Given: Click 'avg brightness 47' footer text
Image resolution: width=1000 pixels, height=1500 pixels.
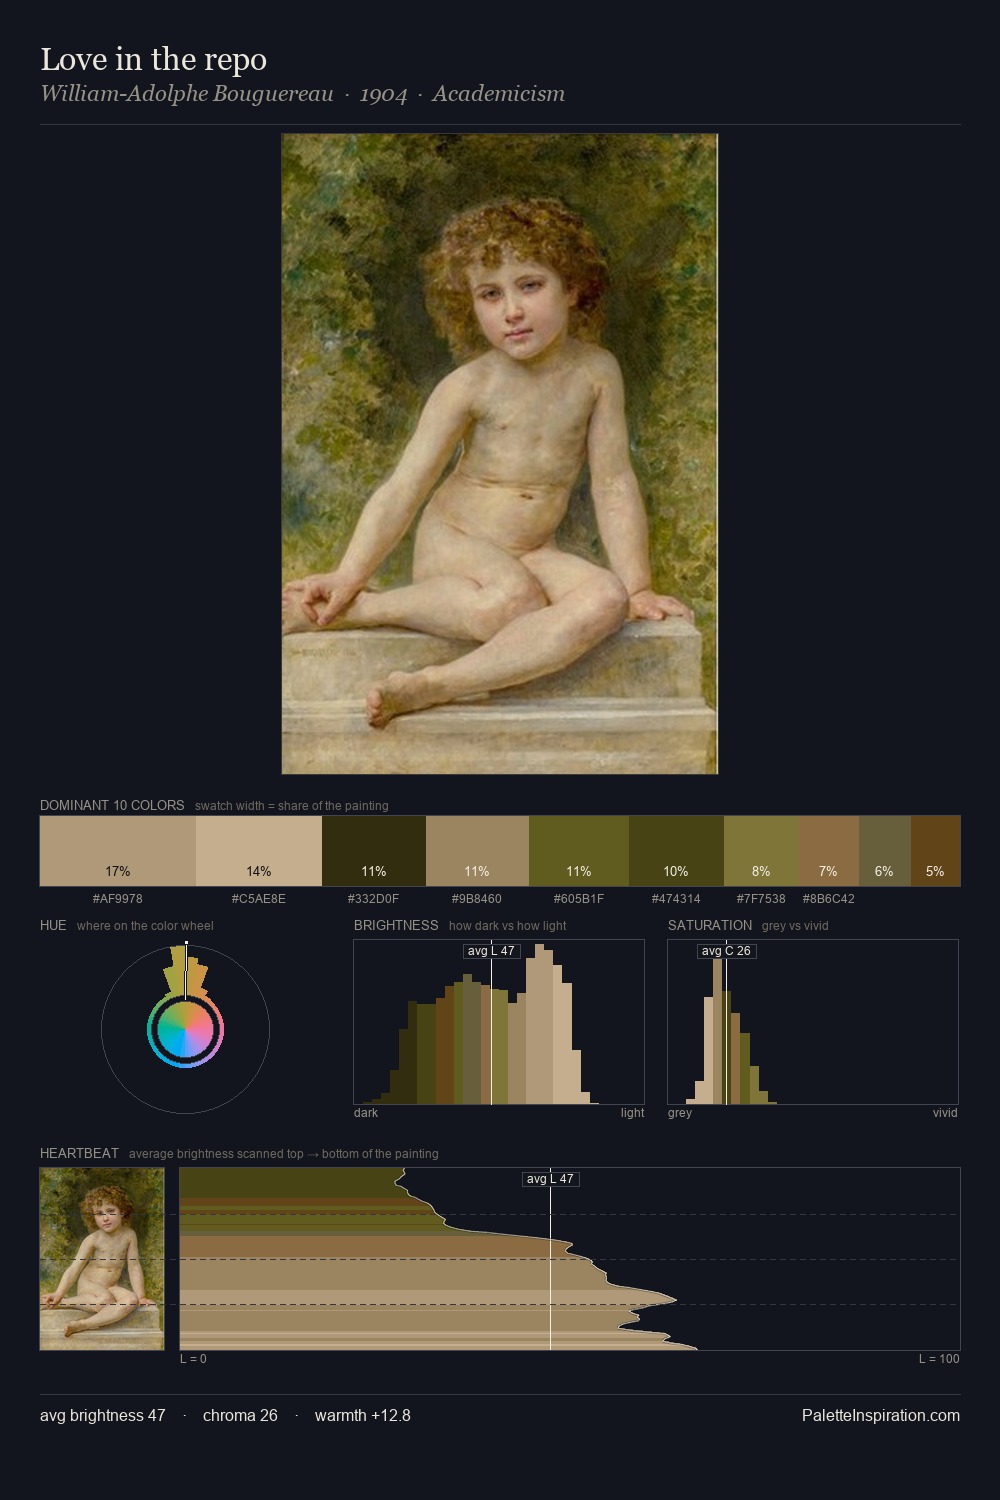Looking at the screenshot, I should [103, 1415].
